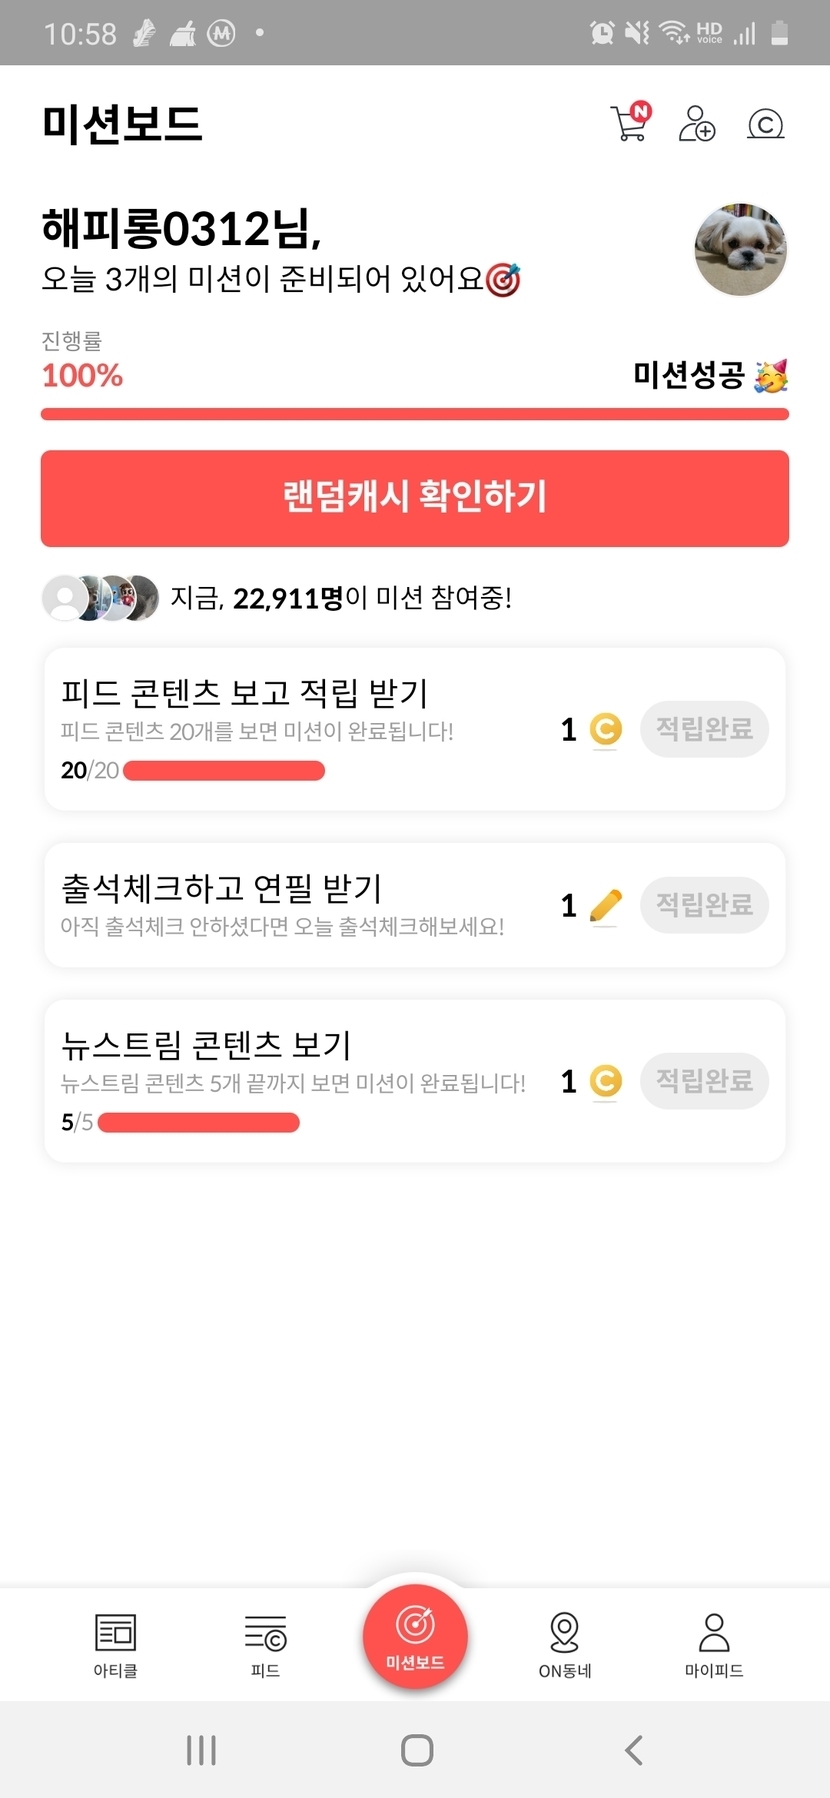Screen dimensions: 830x1798
Task: Switch to the 아티클 tab
Action: [x=115, y=1644]
